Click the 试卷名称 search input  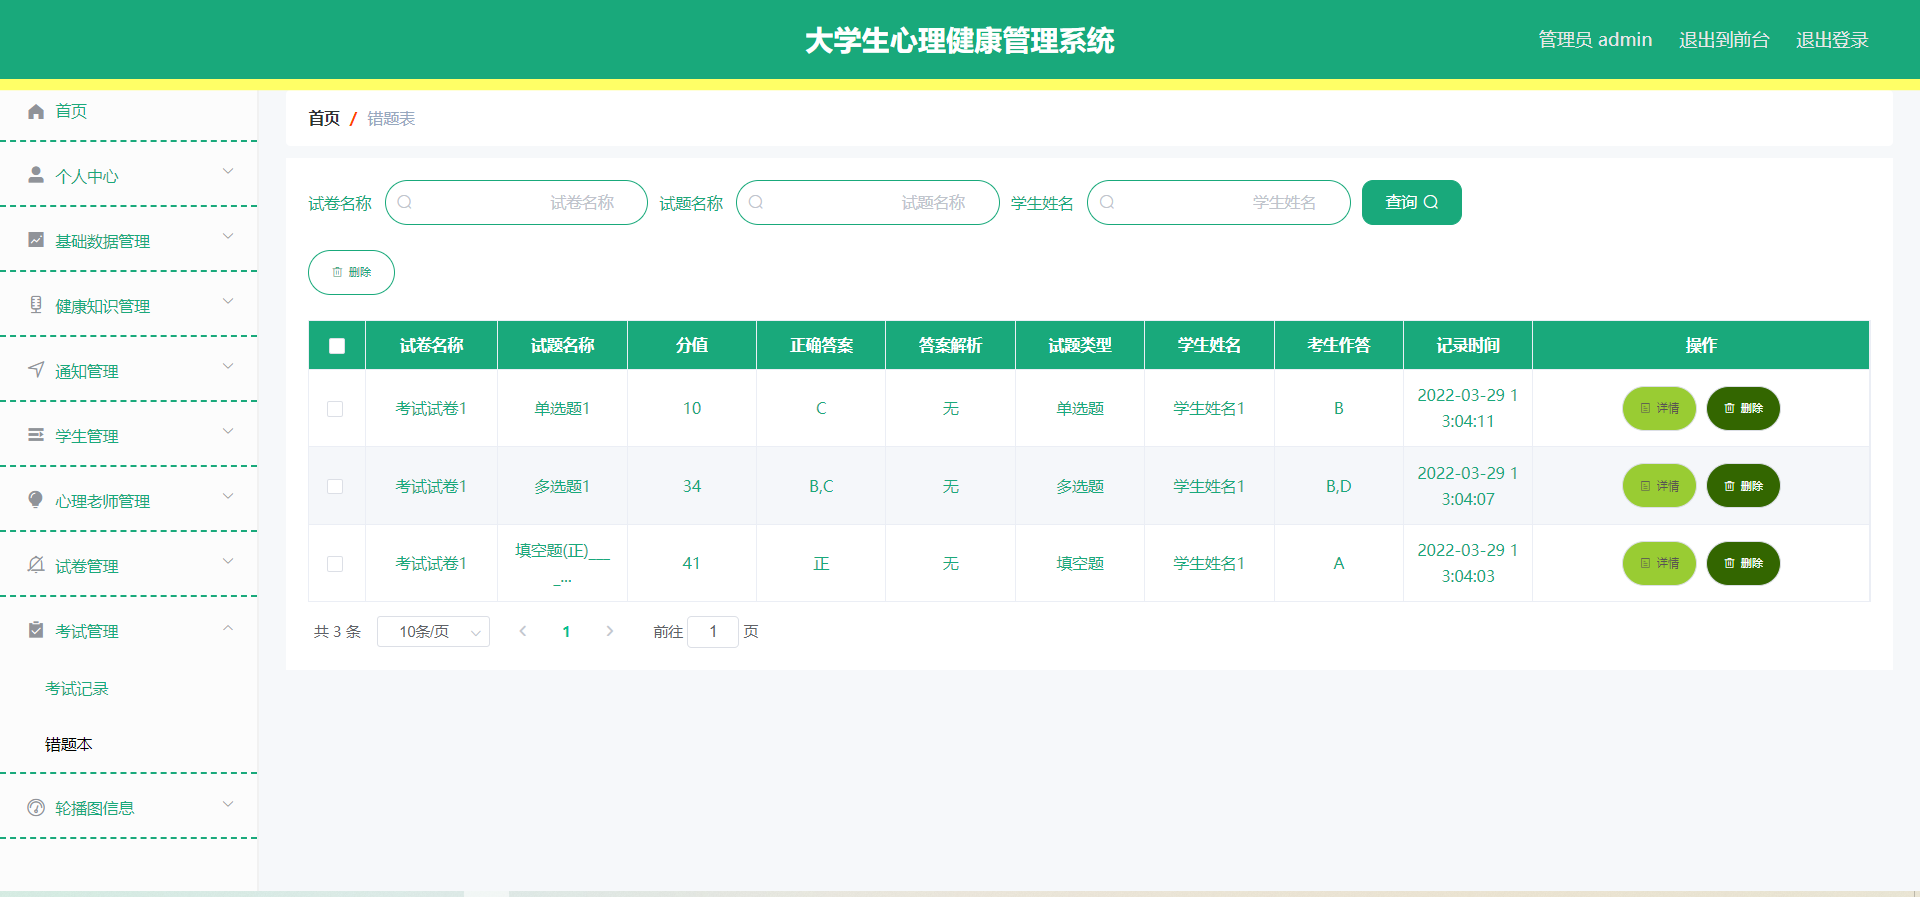[516, 202]
